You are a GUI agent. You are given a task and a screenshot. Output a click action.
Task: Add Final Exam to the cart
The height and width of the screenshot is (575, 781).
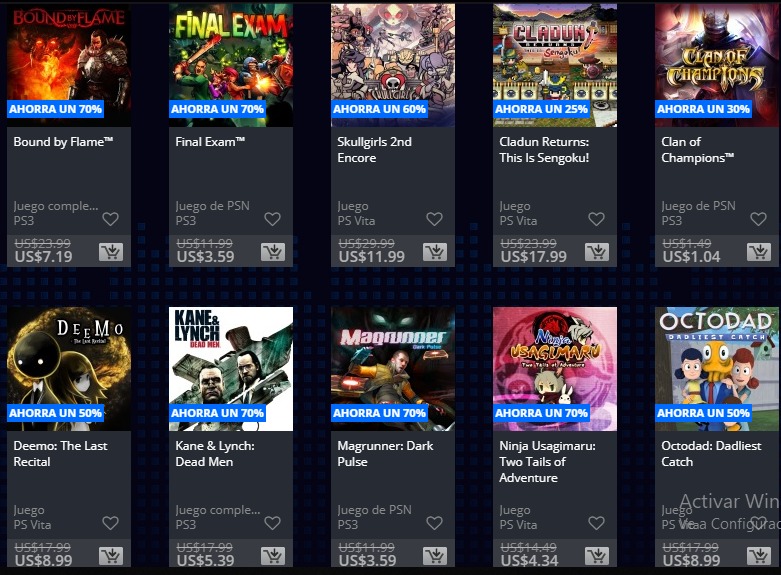273,252
